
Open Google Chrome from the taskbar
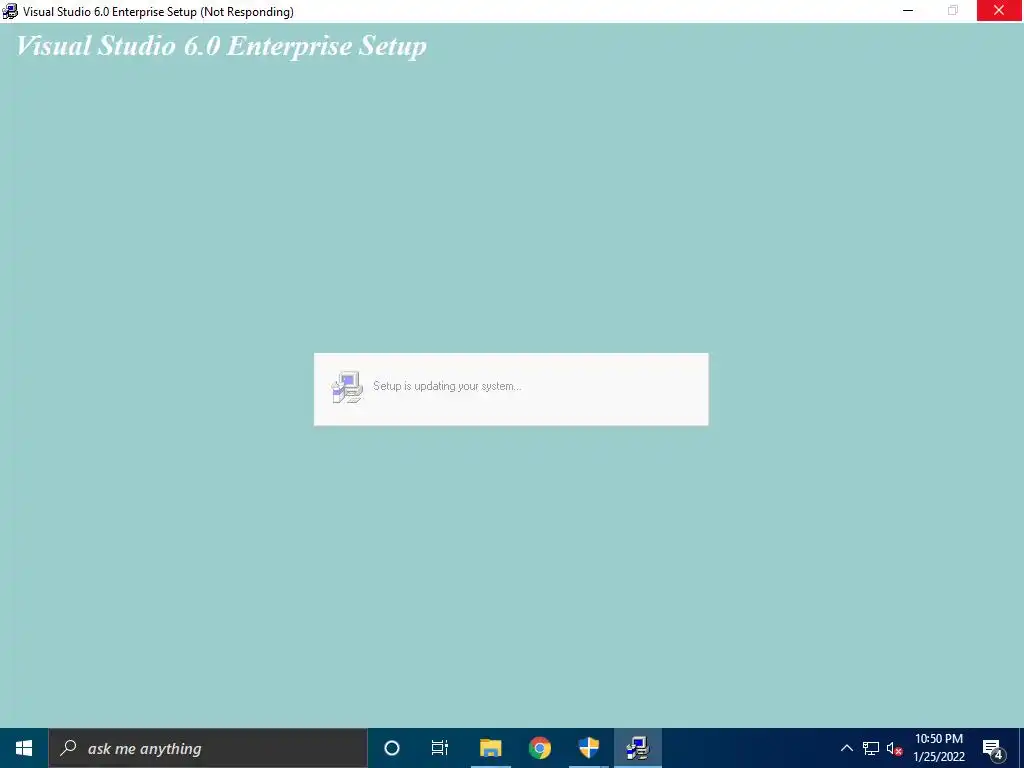tap(539, 748)
